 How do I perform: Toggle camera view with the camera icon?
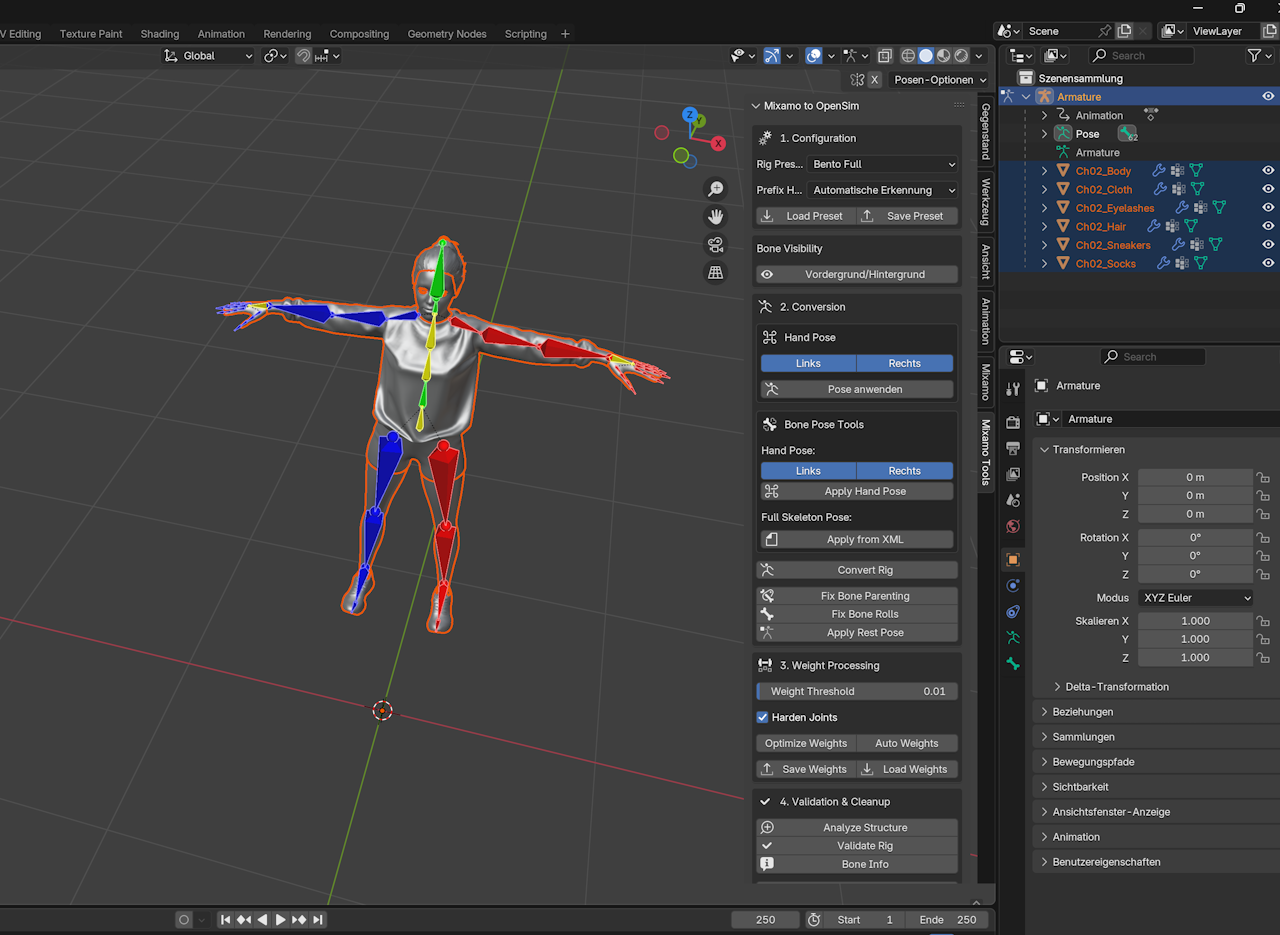715,245
